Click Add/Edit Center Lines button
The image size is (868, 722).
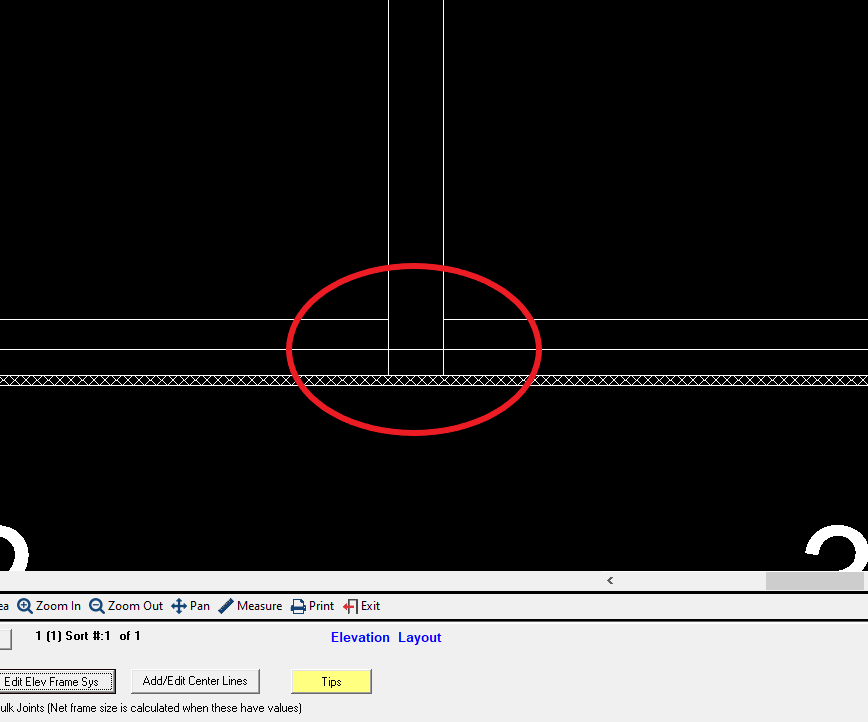[195, 681]
